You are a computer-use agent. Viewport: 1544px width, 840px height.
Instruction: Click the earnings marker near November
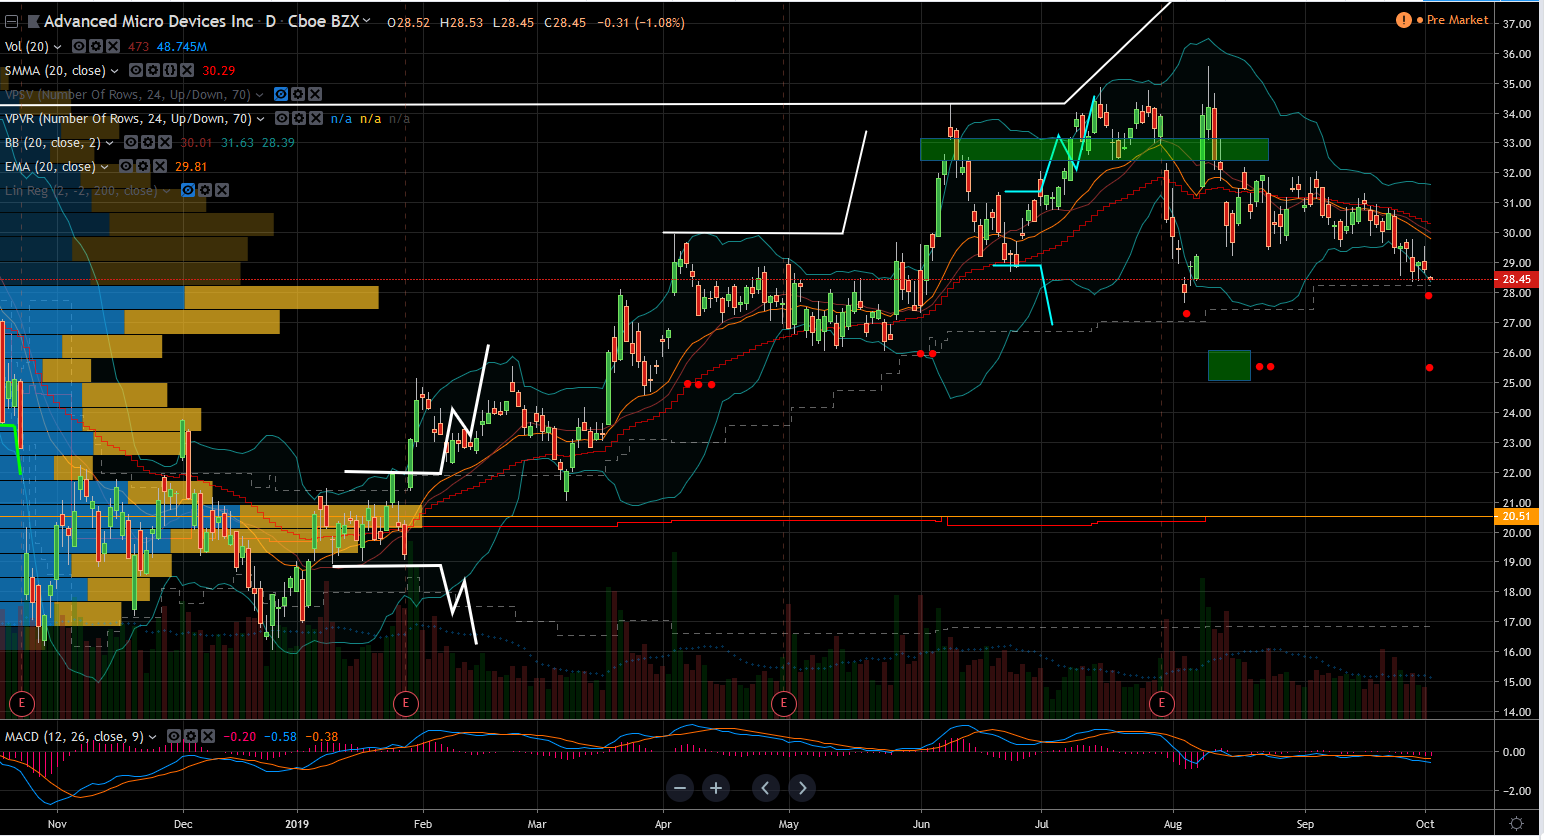pos(22,703)
